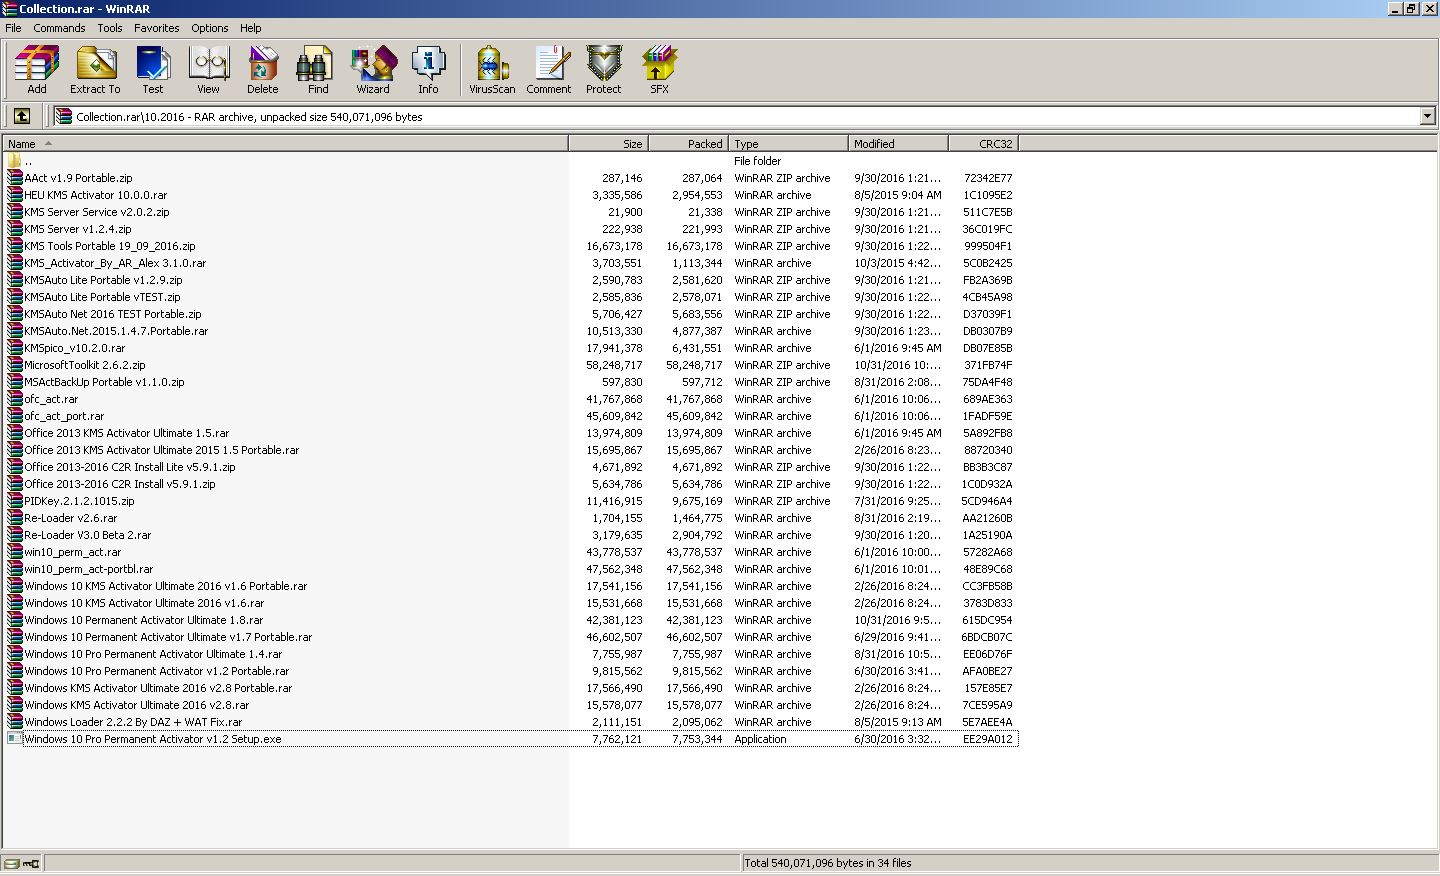Click the Protect archive icon

[604, 69]
